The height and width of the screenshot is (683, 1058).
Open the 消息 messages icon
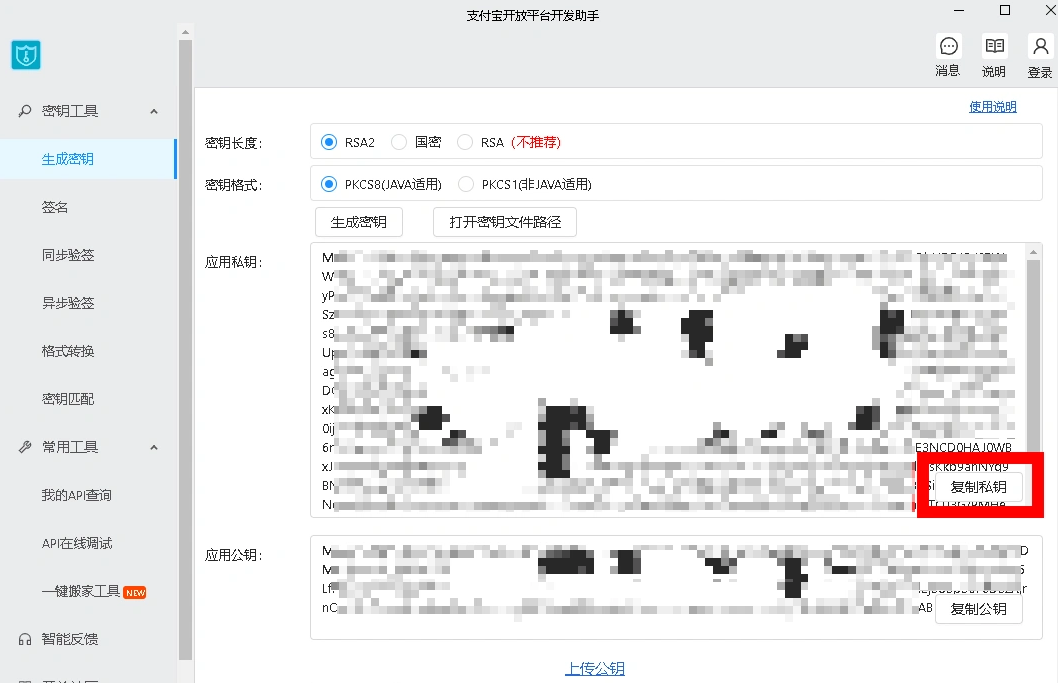pos(948,46)
